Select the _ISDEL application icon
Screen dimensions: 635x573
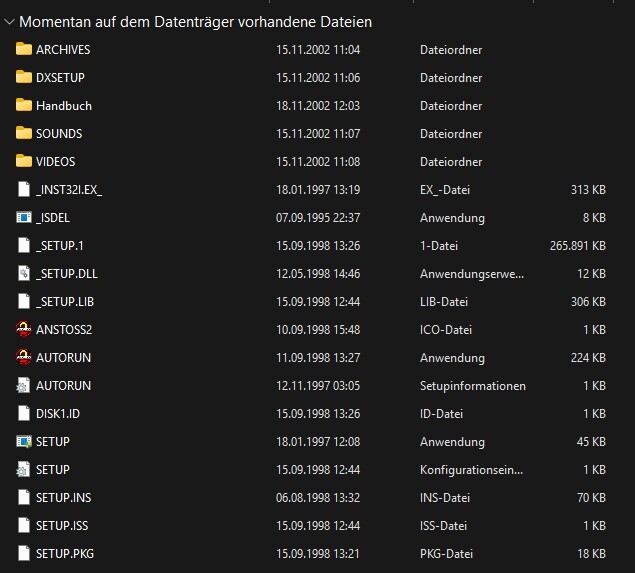24,217
